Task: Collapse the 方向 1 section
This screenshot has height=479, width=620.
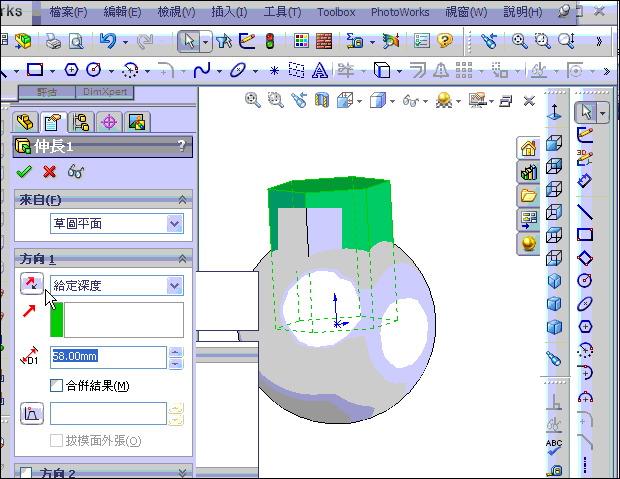Action: 182,259
